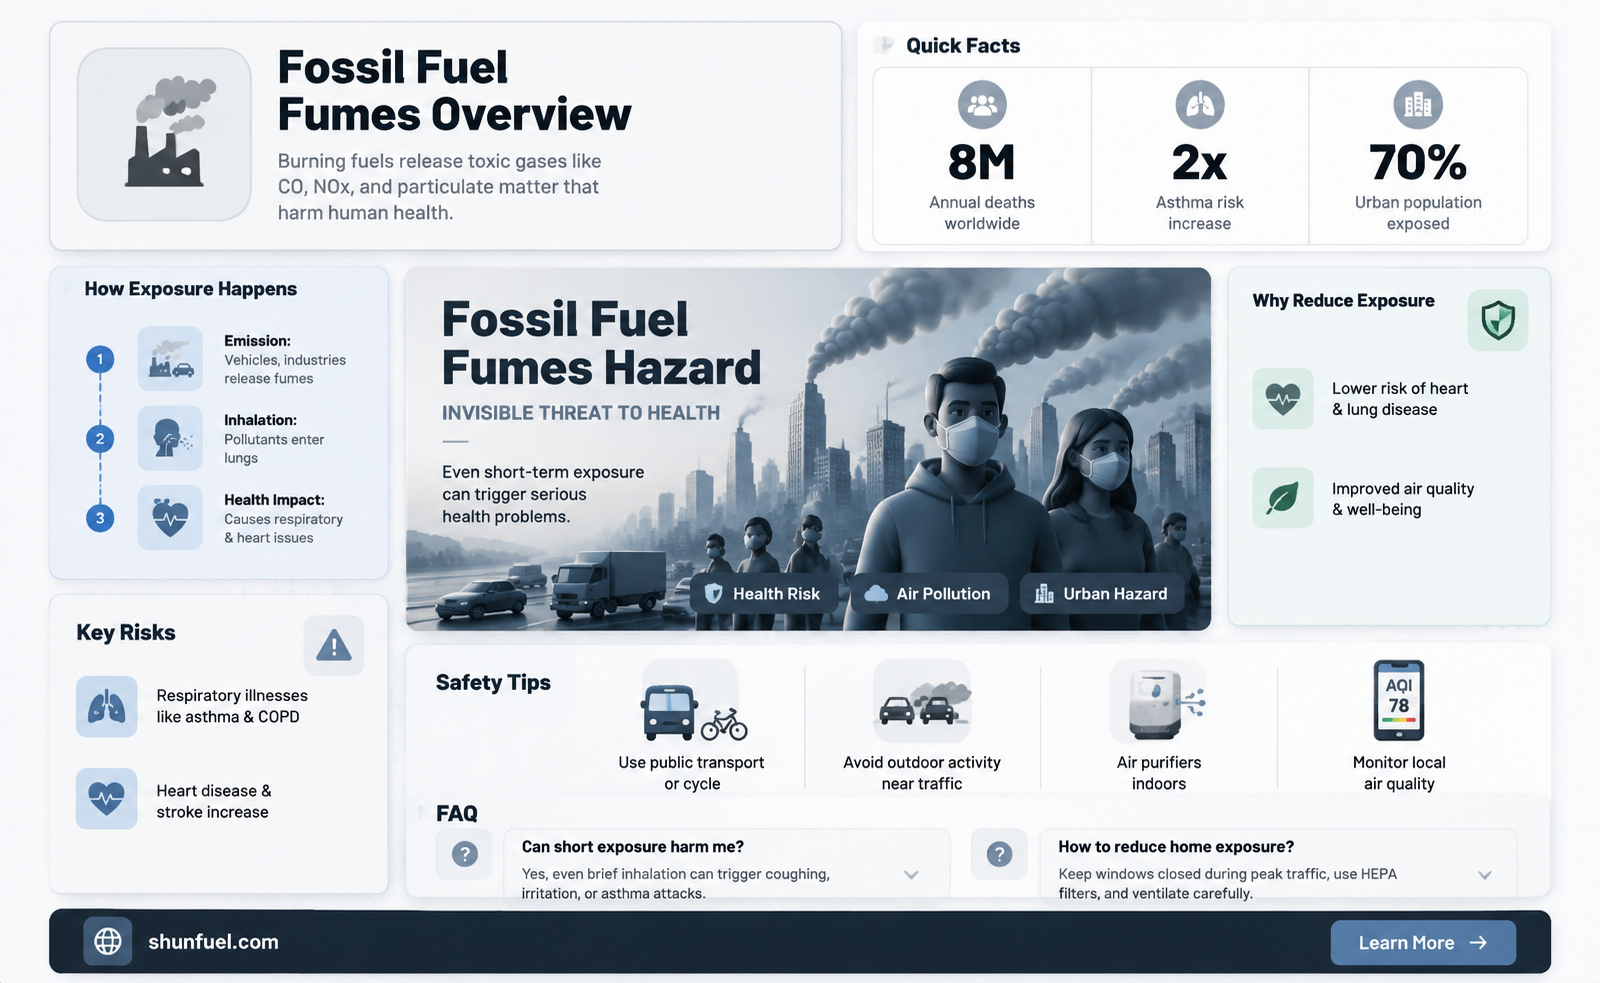Click the 'Key Risks' heading
Image resolution: width=1600 pixels, height=983 pixels.
tap(126, 633)
